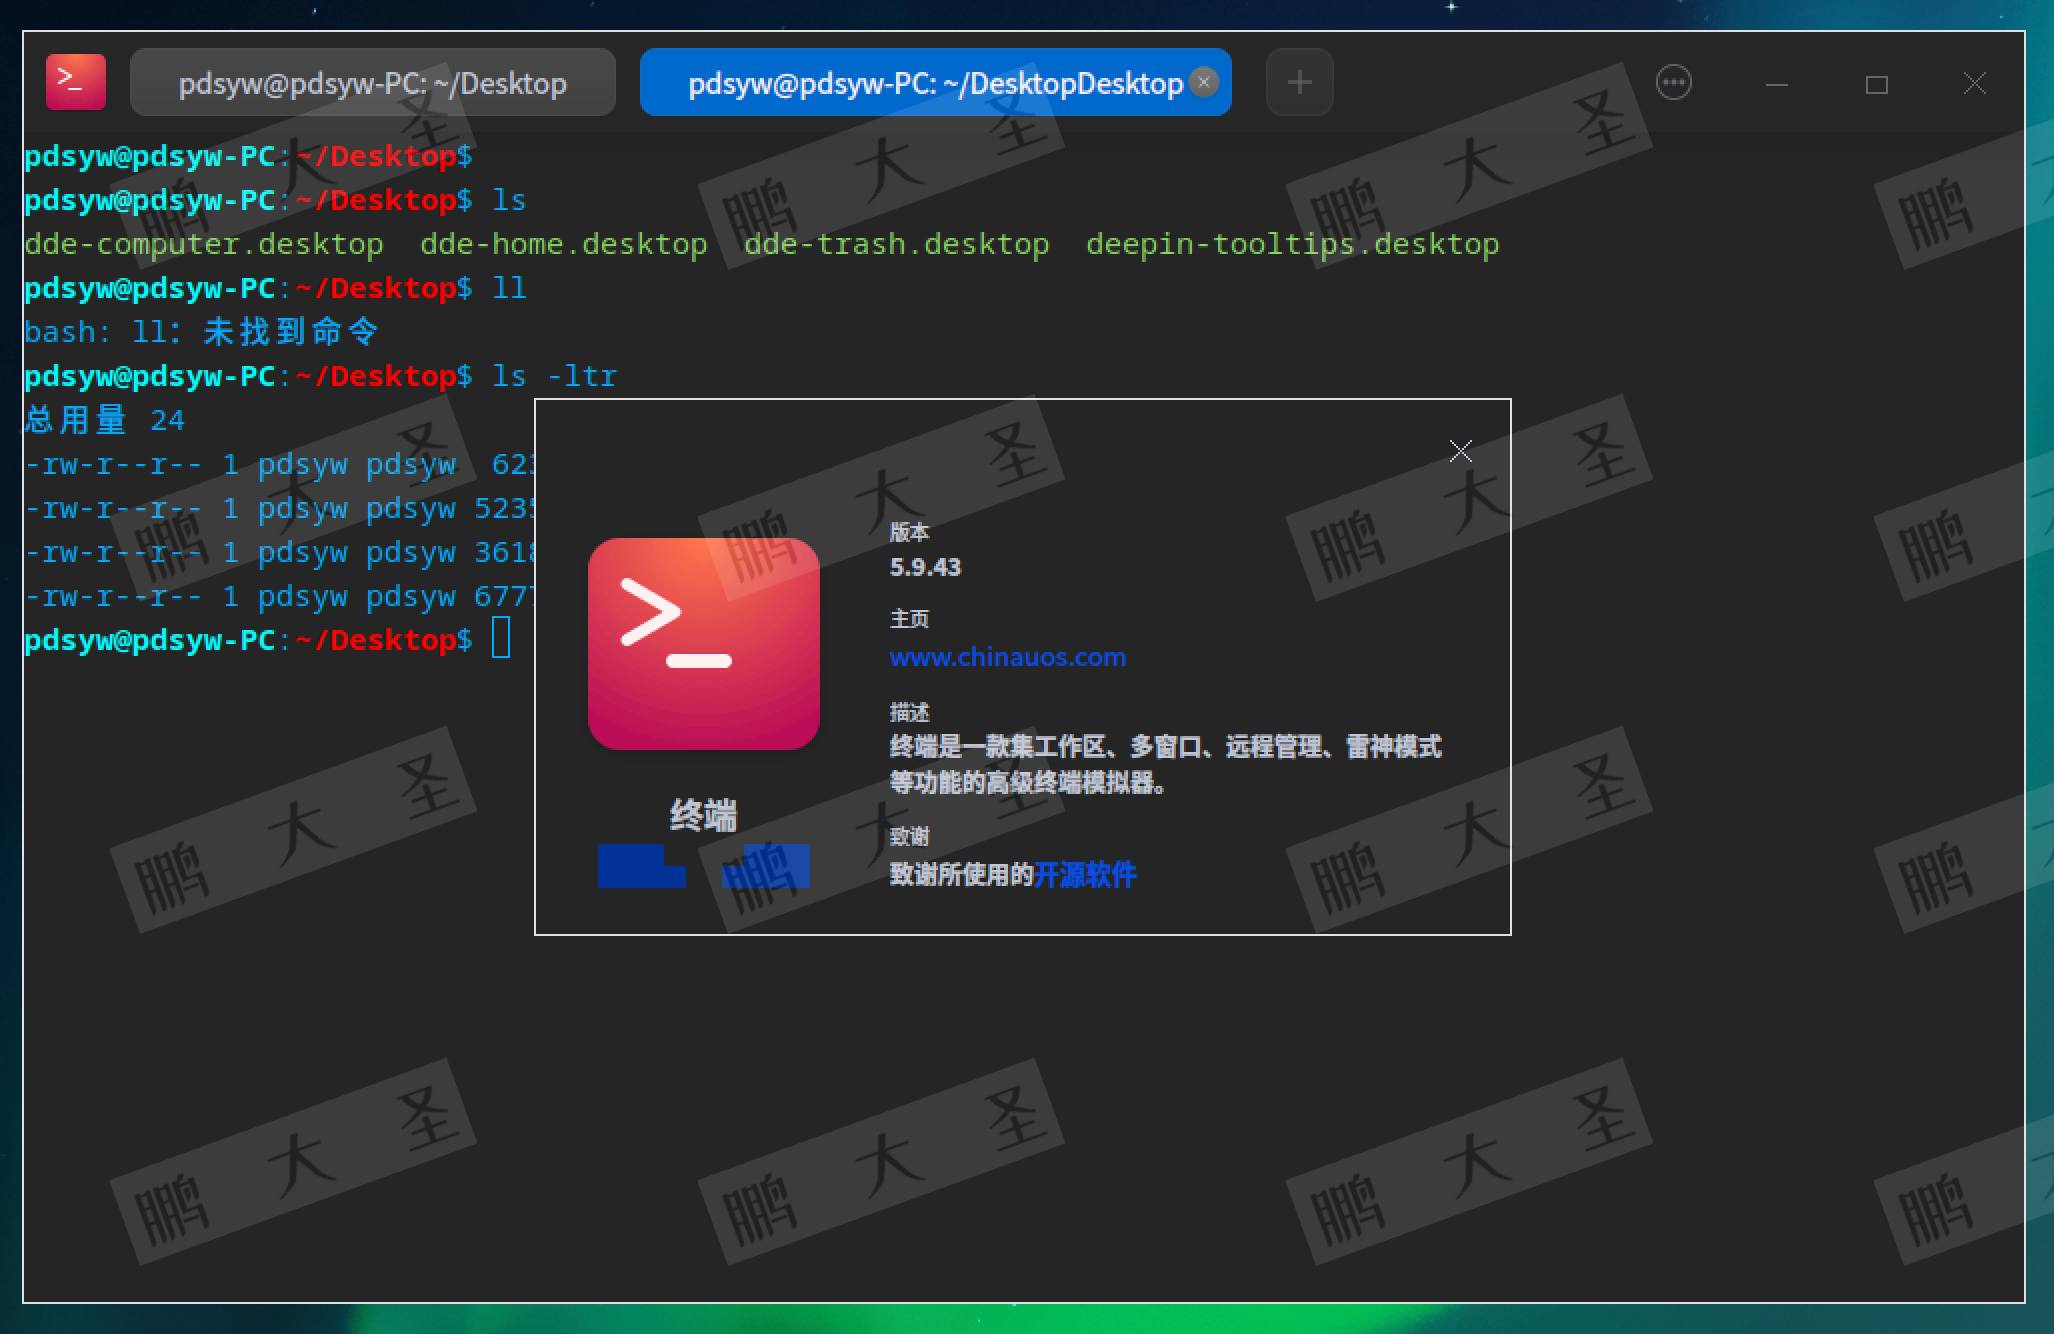Click the file row with size starting 523
2054x1334 pixels.
click(280, 508)
